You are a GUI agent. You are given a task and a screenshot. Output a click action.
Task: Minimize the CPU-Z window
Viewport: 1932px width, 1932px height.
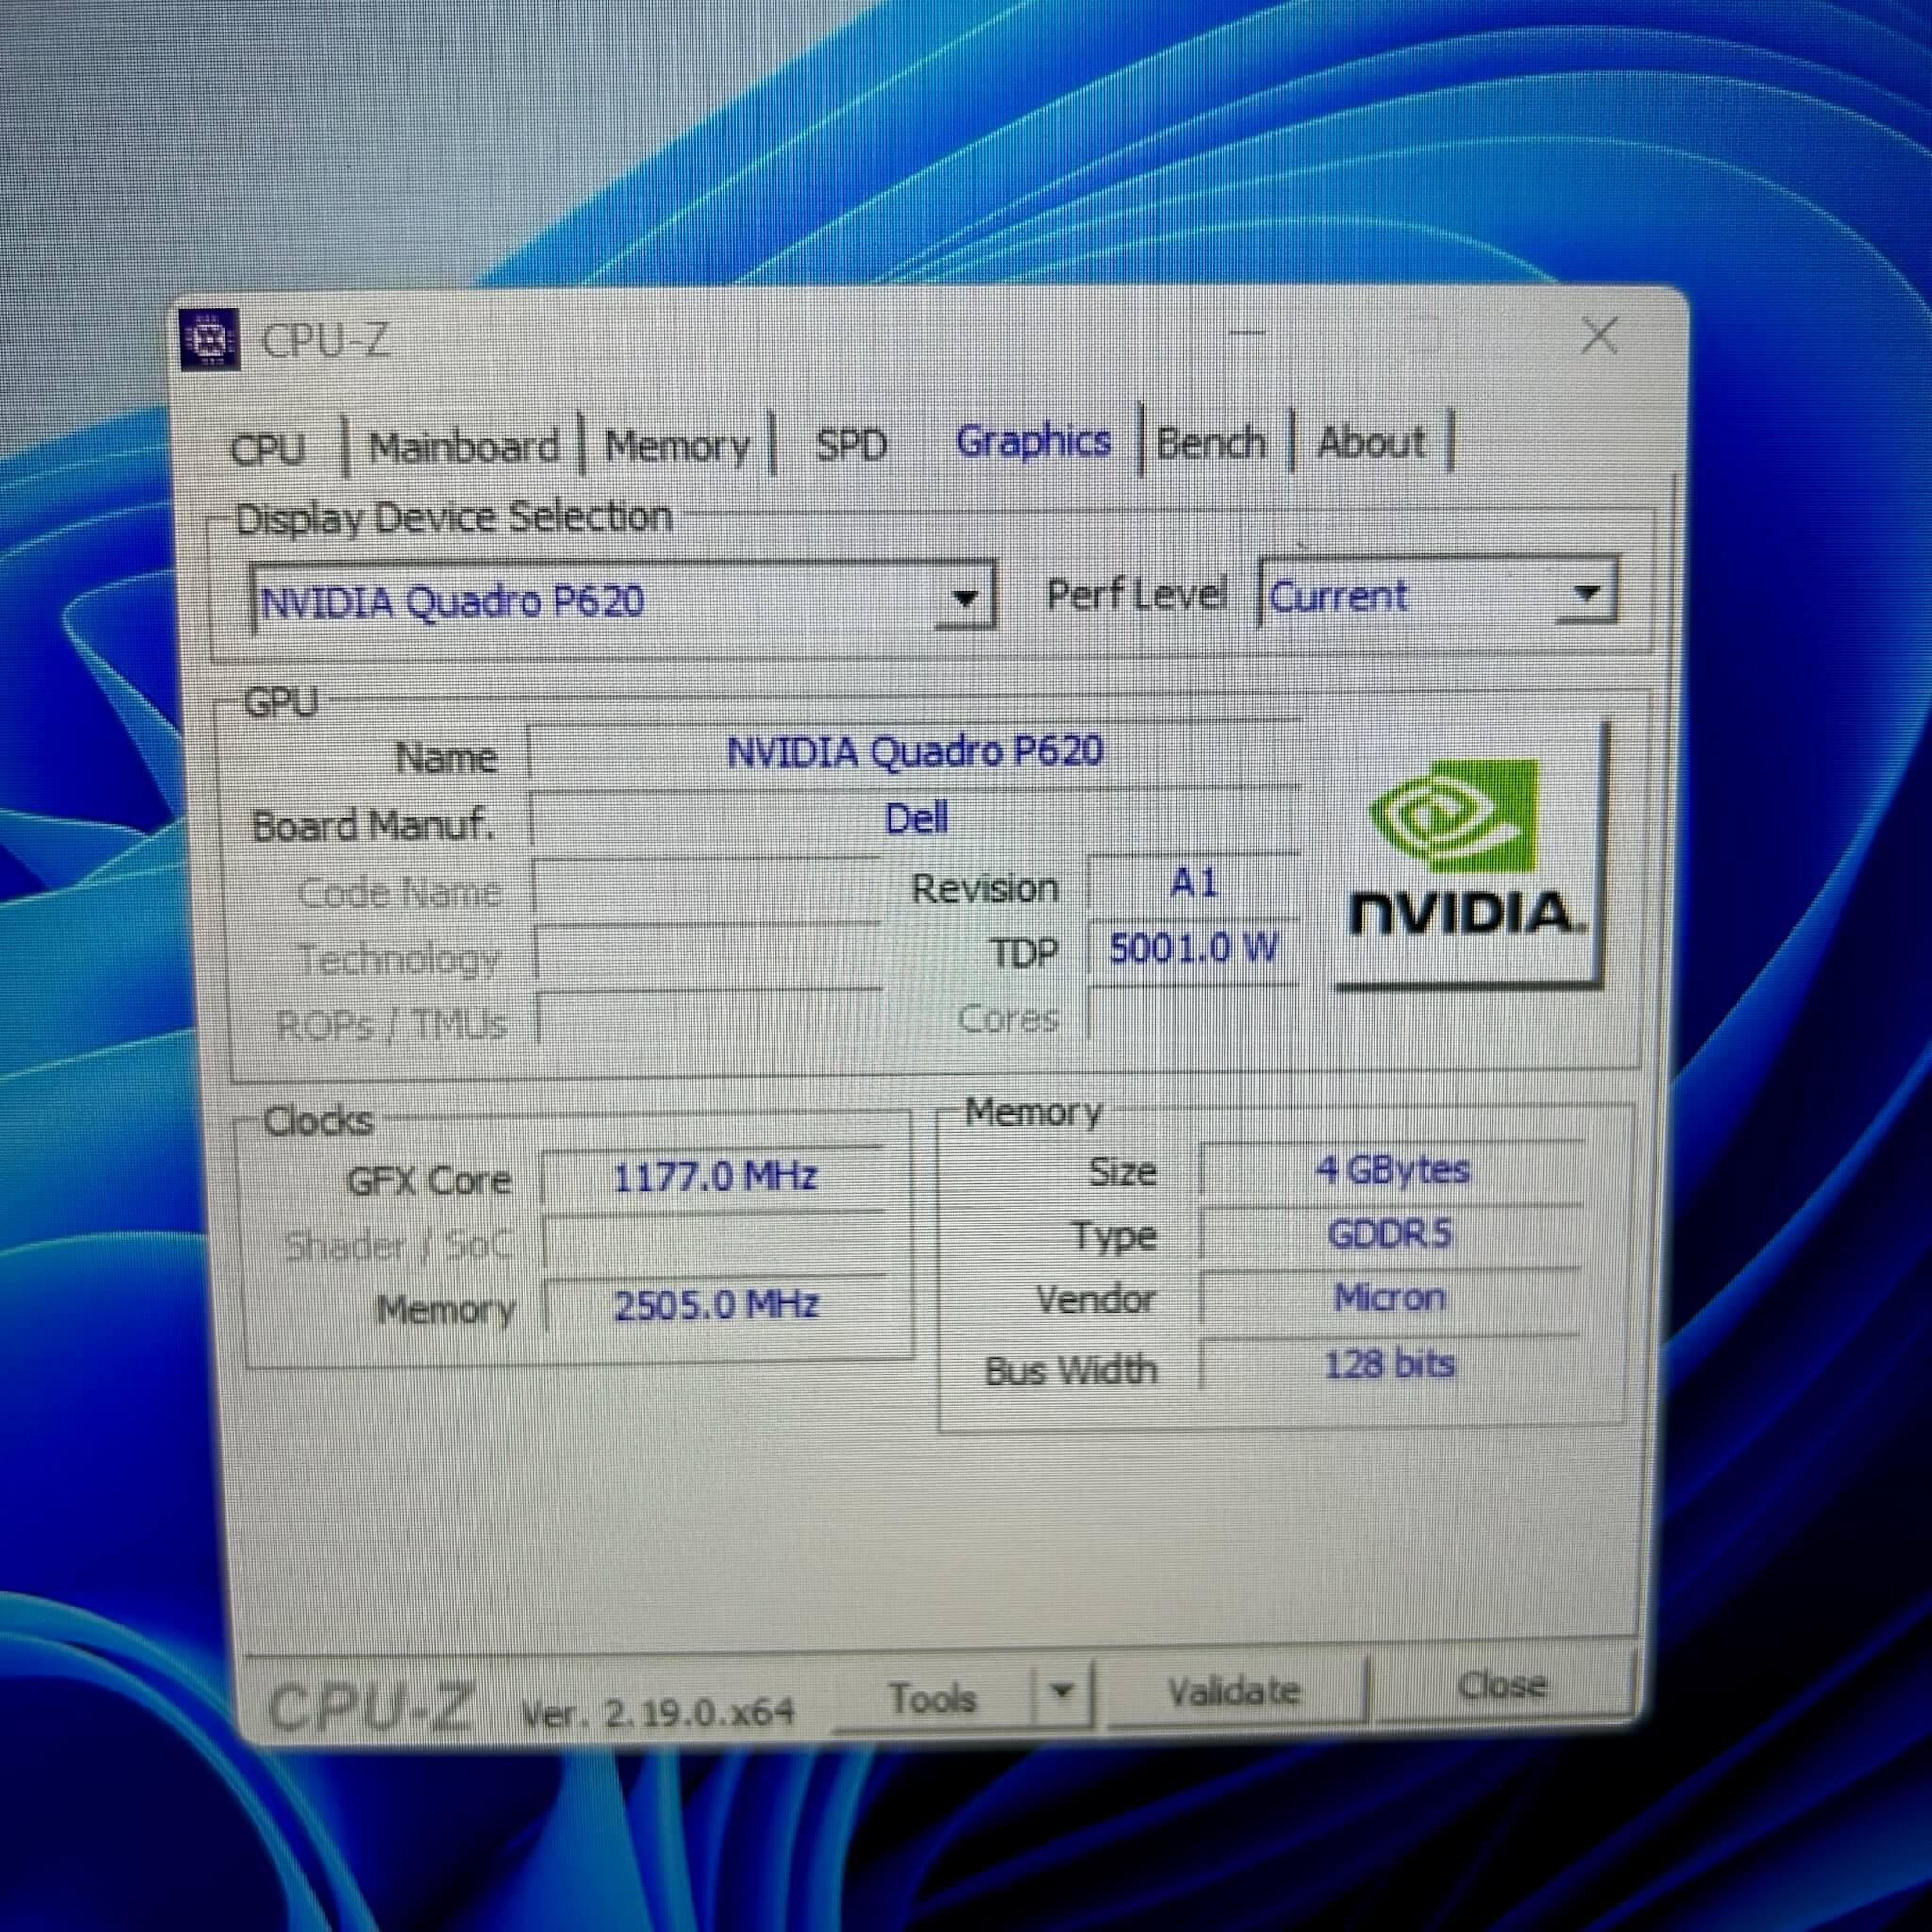click(x=1247, y=333)
